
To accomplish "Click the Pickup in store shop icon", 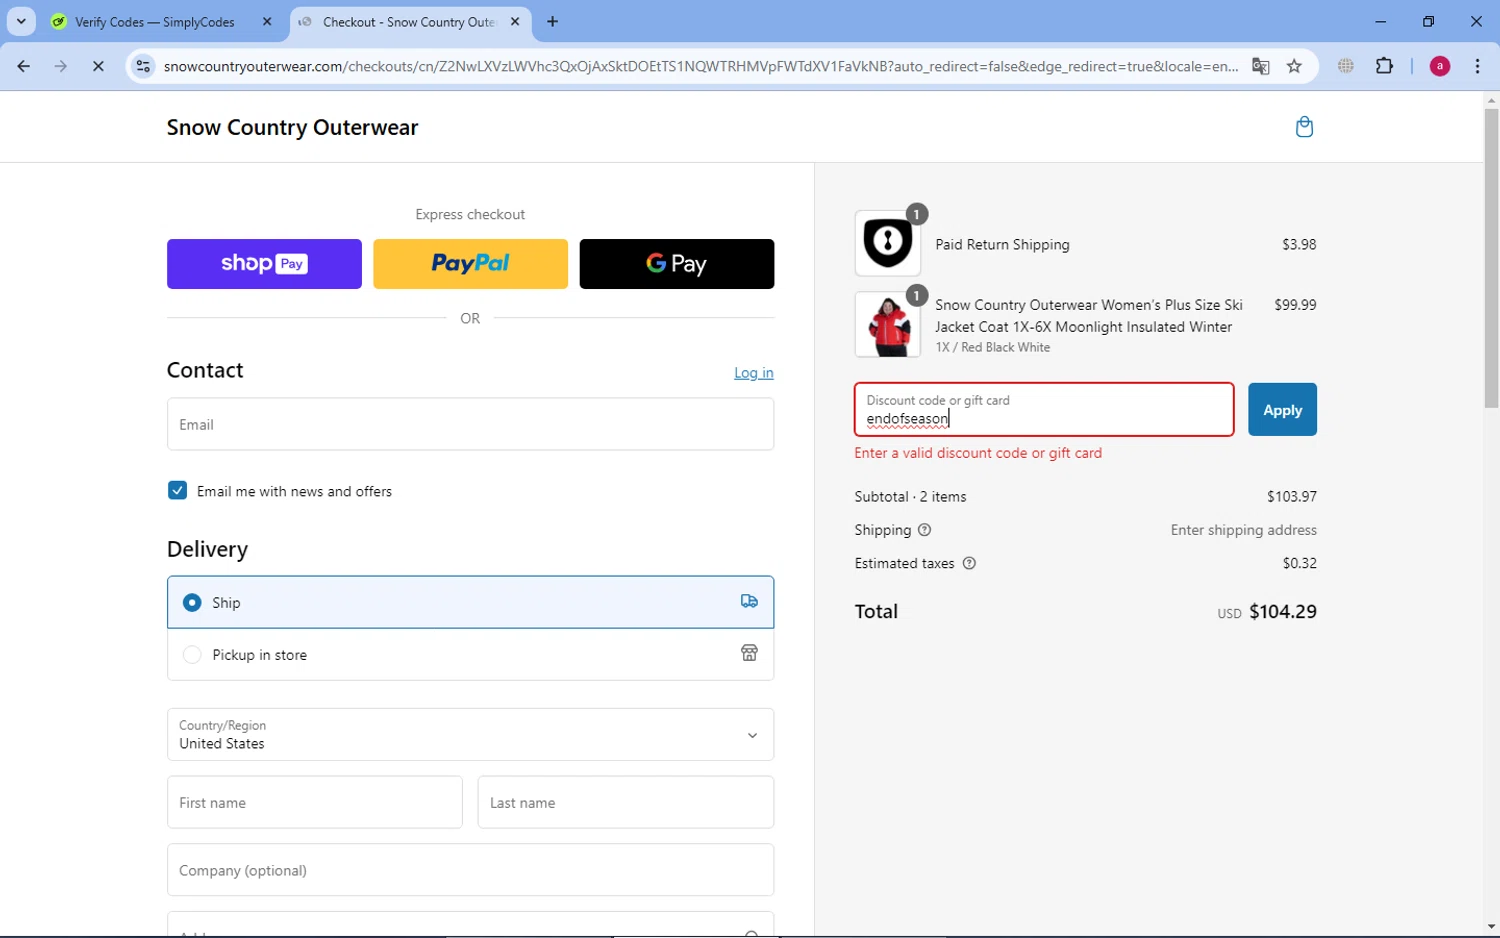I will pyautogui.click(x=749, y=653).
